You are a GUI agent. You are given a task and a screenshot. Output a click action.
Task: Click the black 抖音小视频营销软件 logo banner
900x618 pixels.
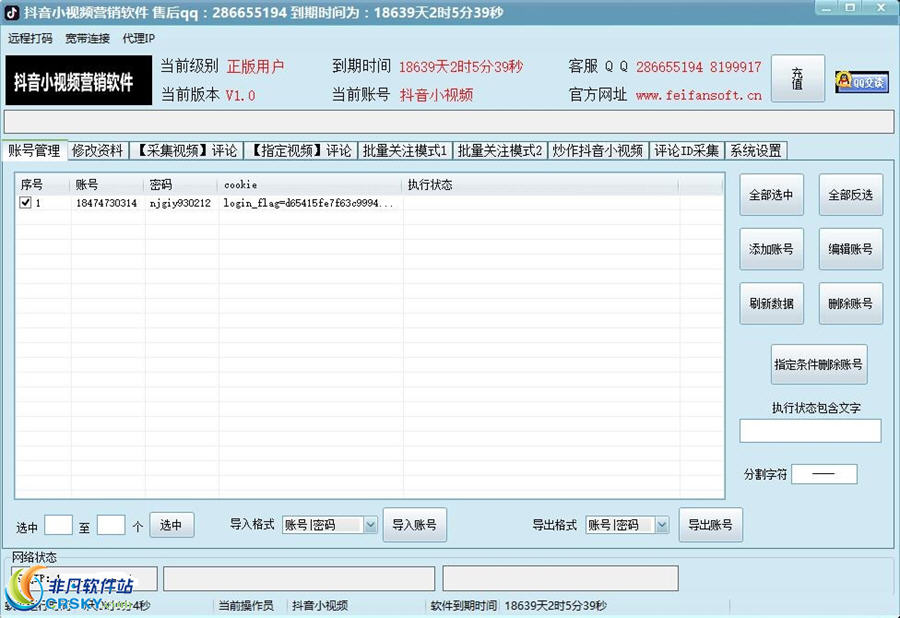click(79, 80)
